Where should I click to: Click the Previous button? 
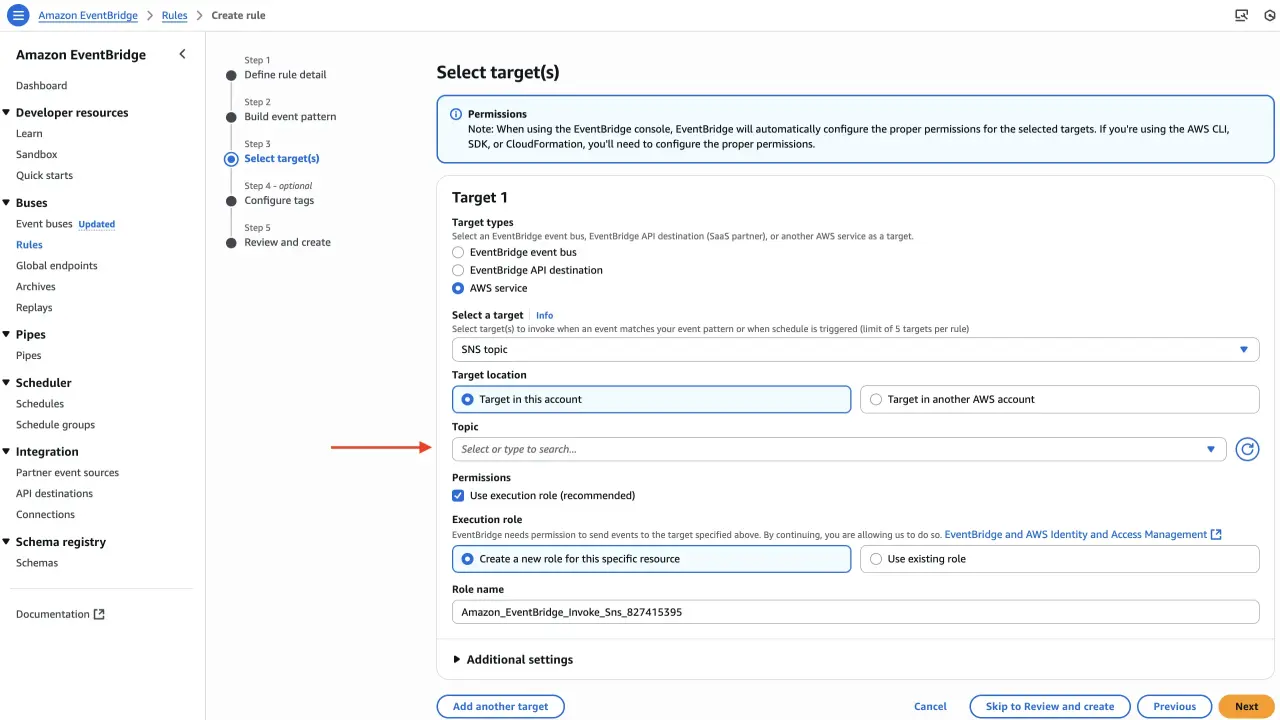point(1175,706)
